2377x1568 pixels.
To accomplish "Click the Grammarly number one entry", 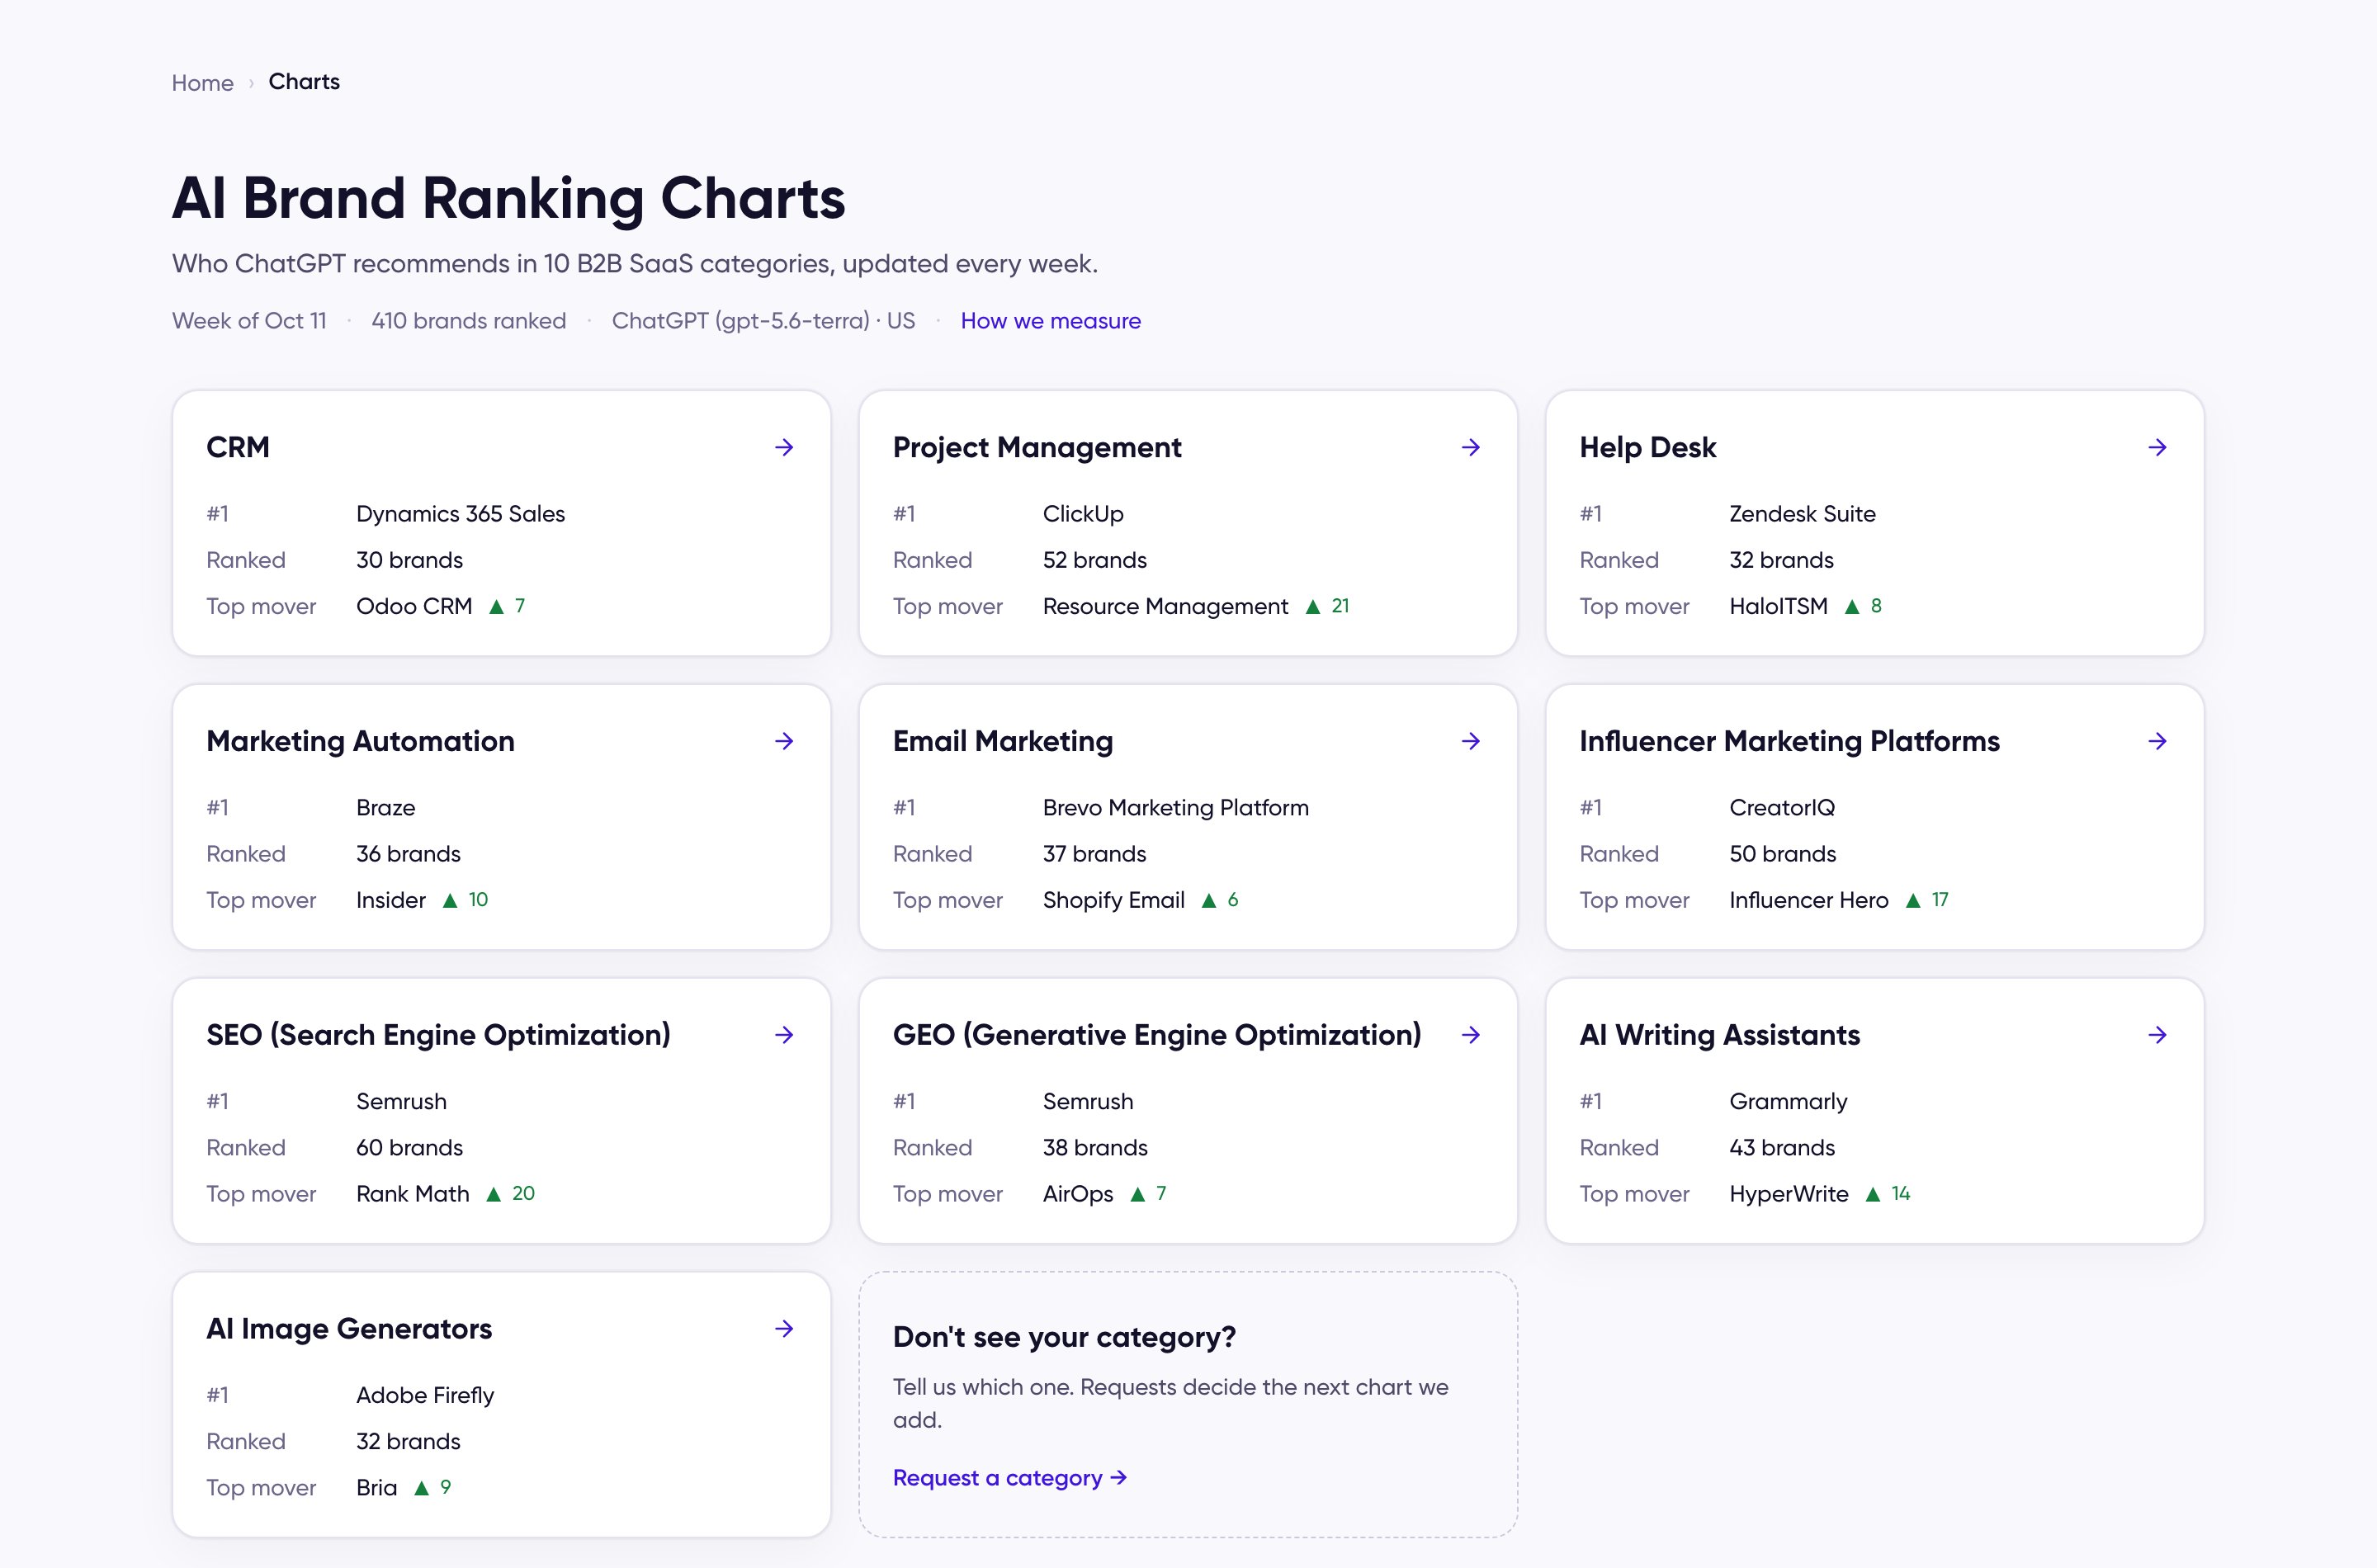I will [1788, 1102].
